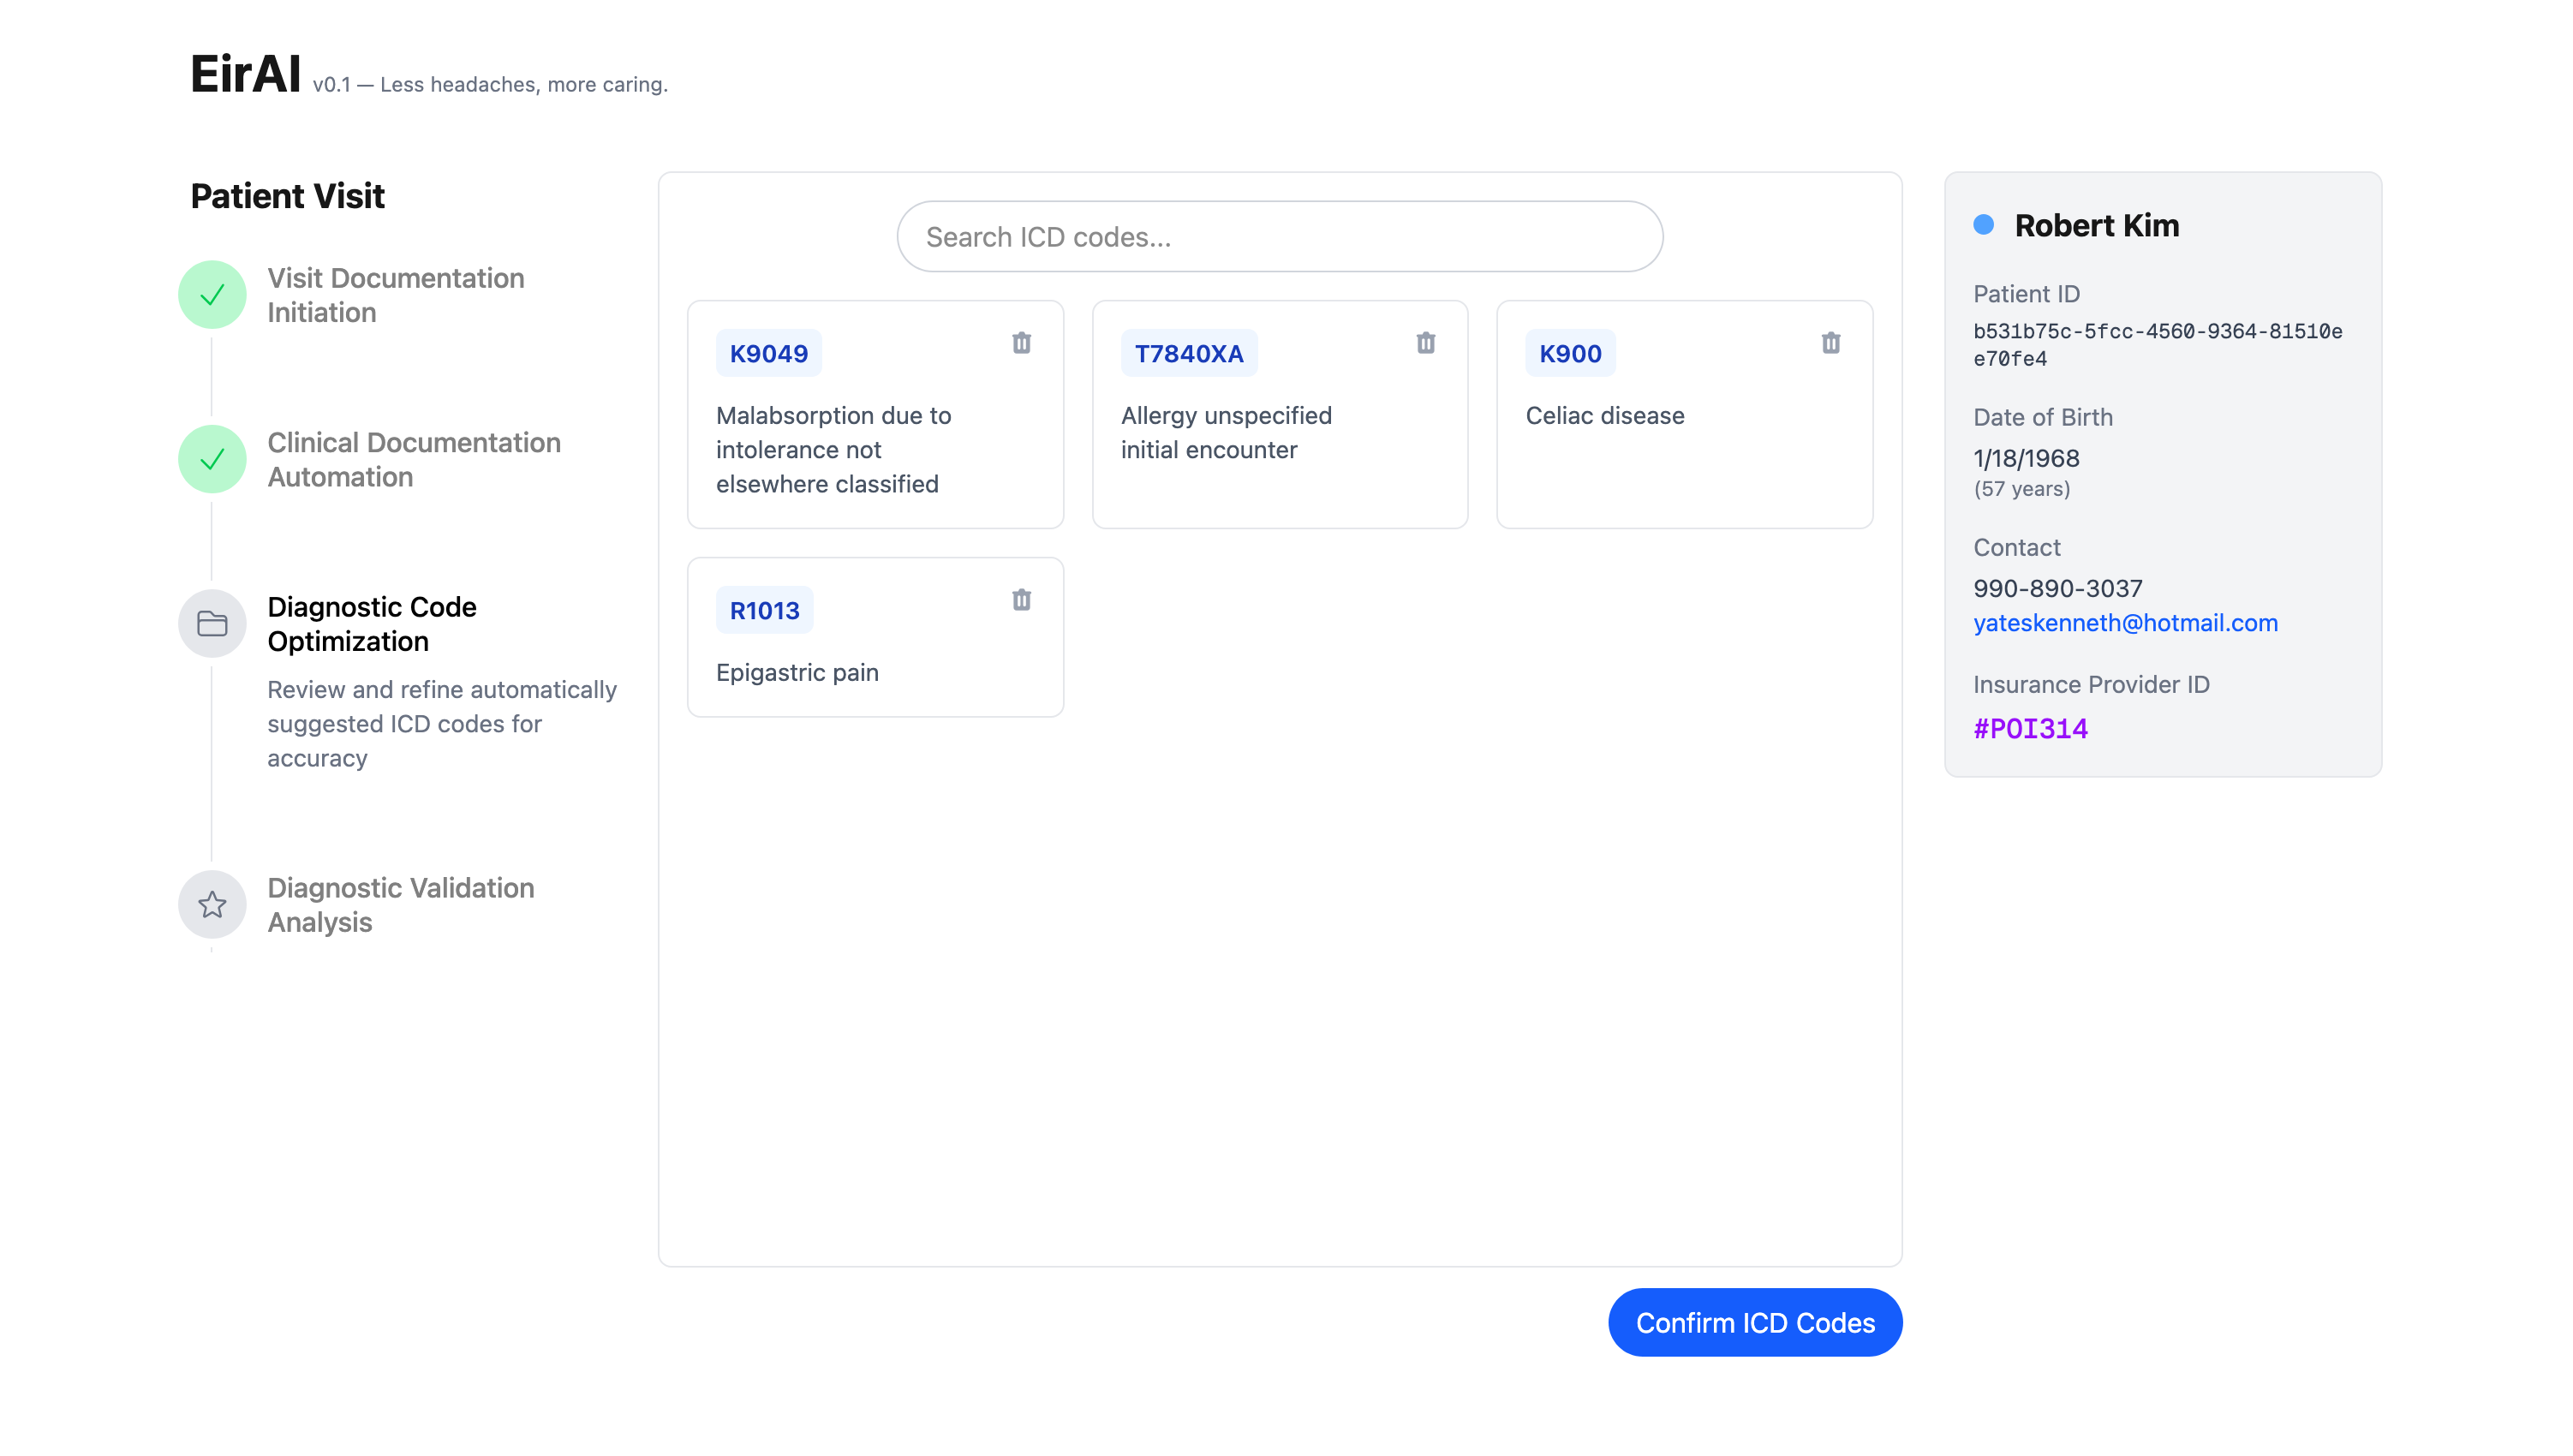Click the Search ICD codes field
The width and height of the screenshot is (2573, 1456).
pyautogui.click(x=1279, y=237)
